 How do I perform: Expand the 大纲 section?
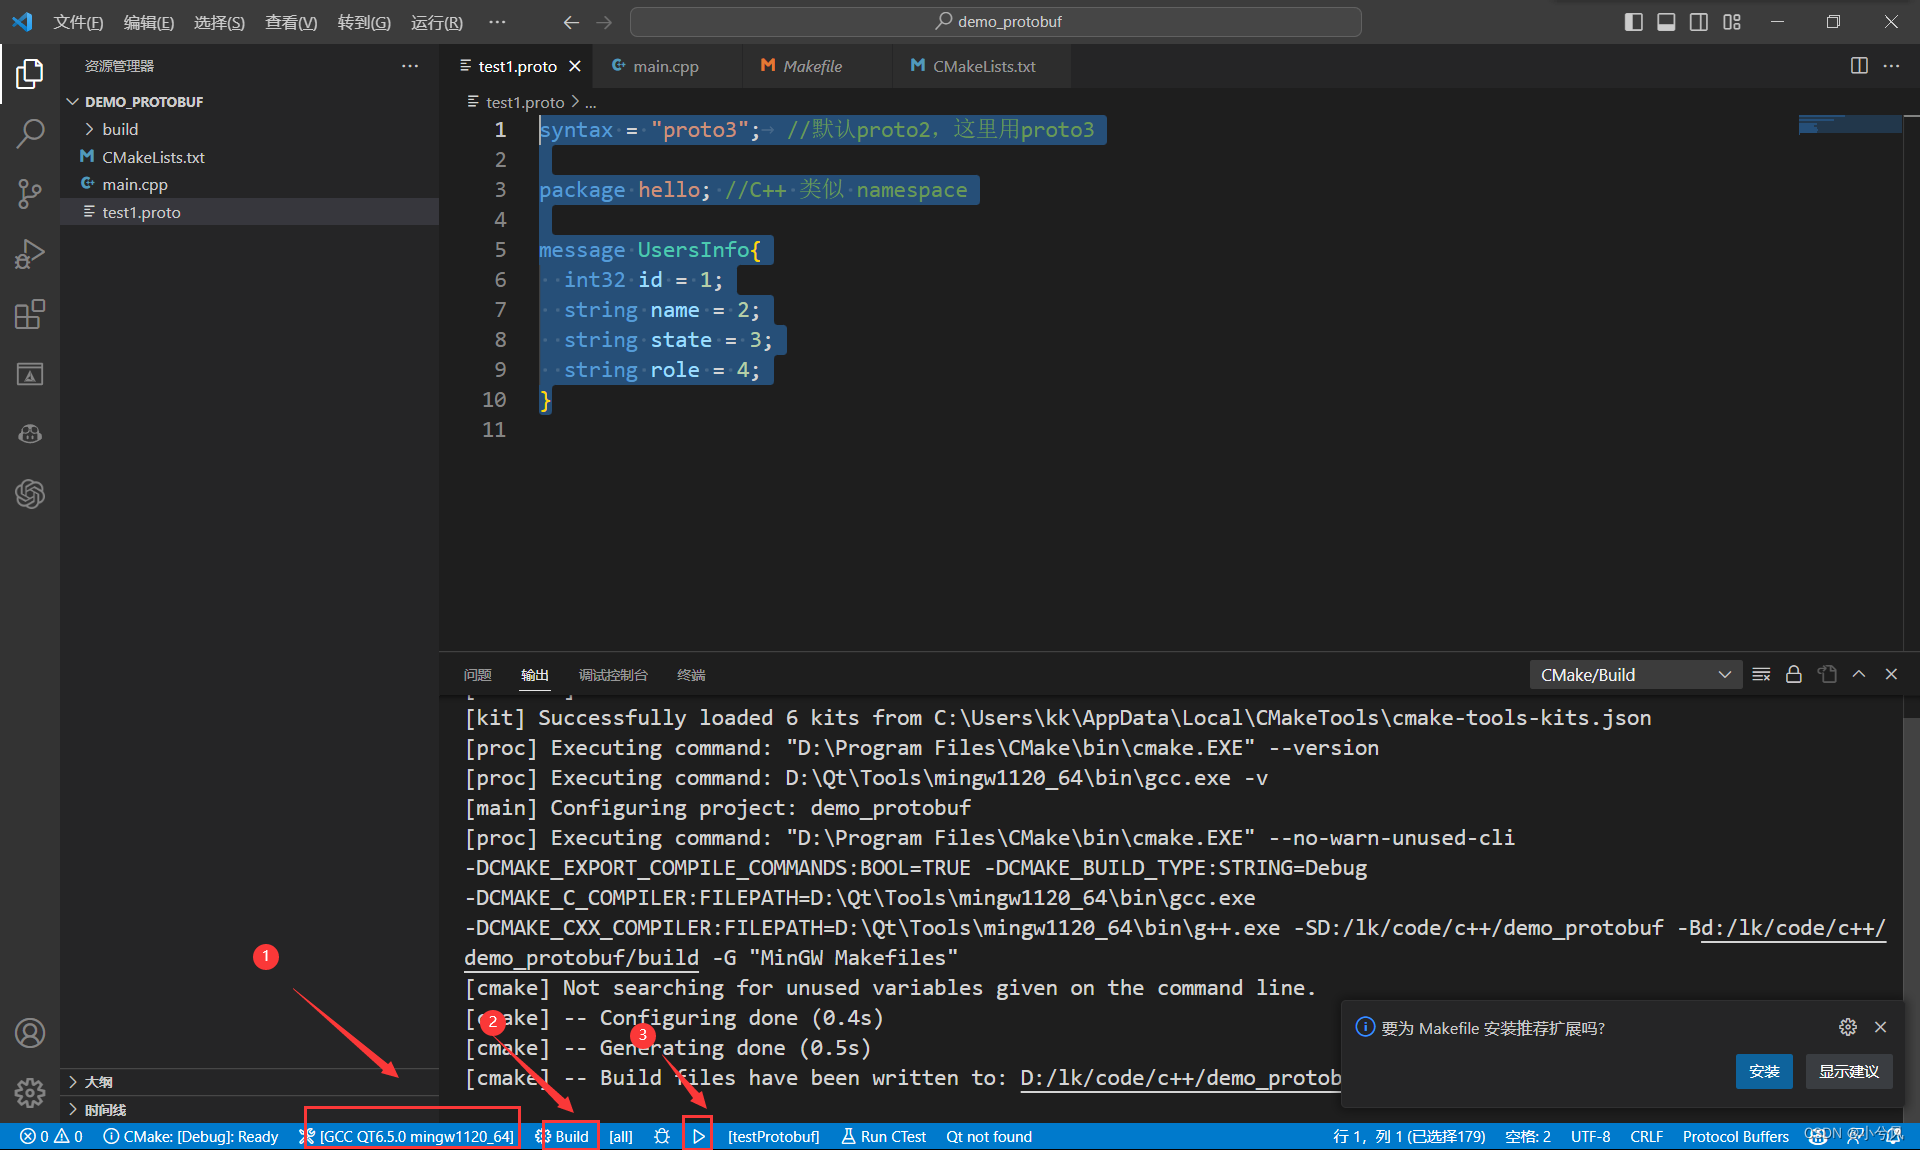pyautogui.click(x=250, y=1082)
